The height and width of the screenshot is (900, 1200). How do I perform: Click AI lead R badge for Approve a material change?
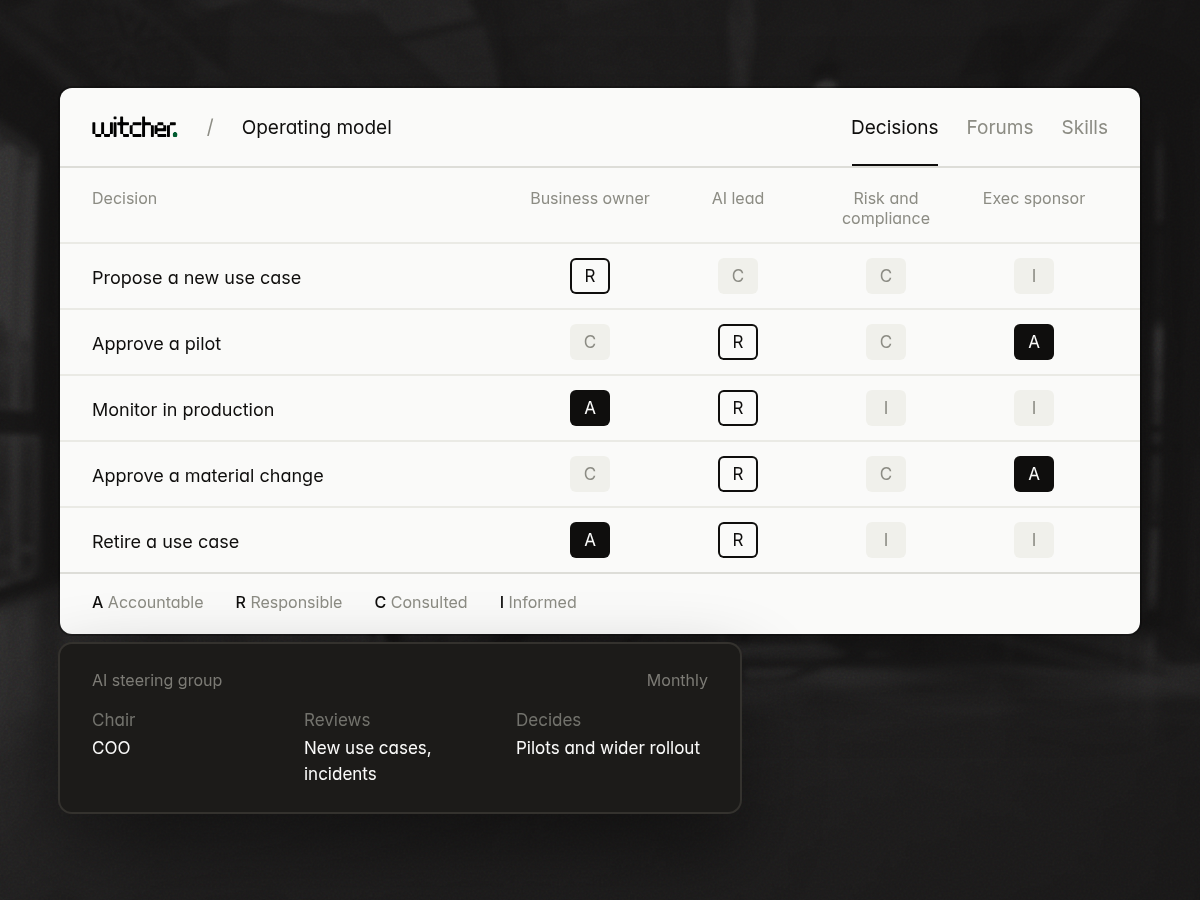coord(738,474)
